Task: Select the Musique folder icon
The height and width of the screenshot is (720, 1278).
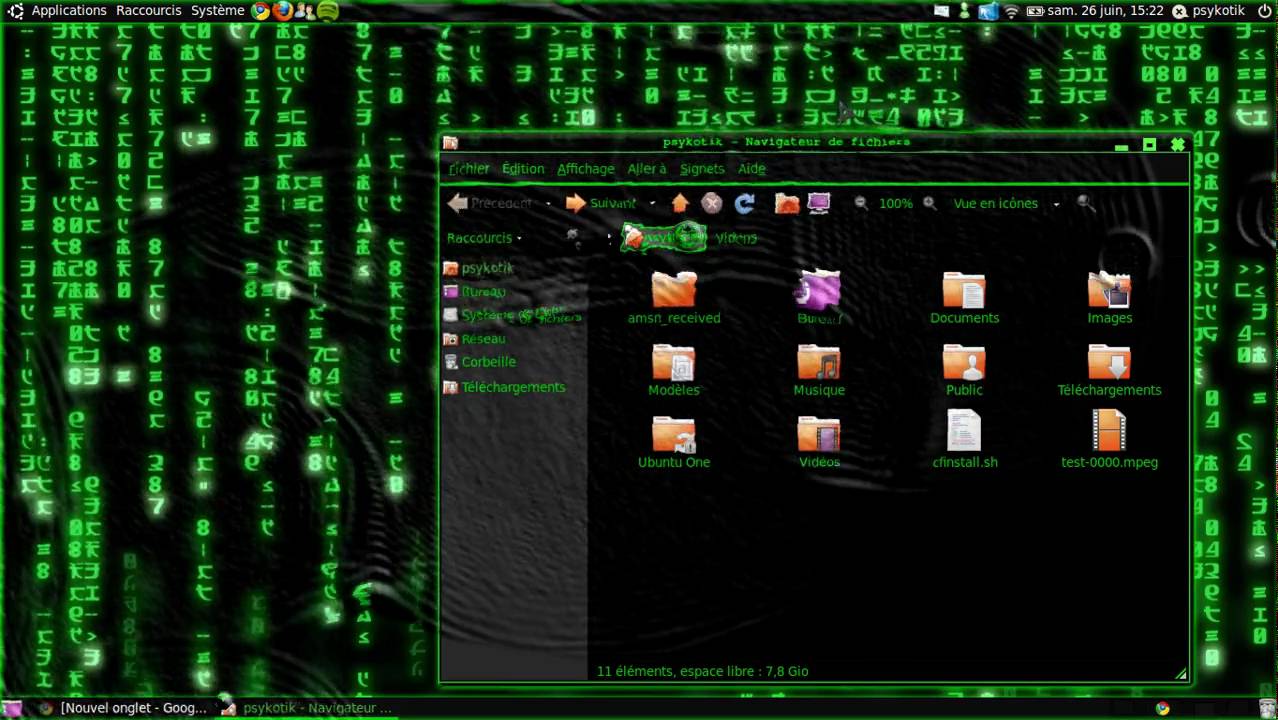Action: pos(819,362)
